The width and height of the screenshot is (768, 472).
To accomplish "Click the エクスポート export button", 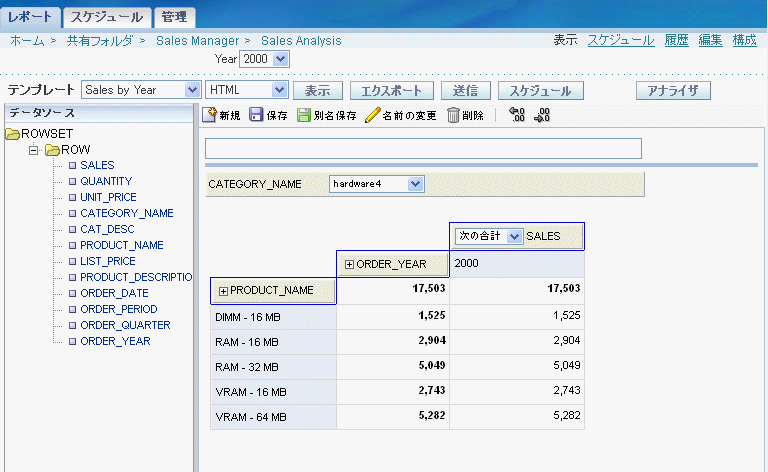I will click(391, 91).
